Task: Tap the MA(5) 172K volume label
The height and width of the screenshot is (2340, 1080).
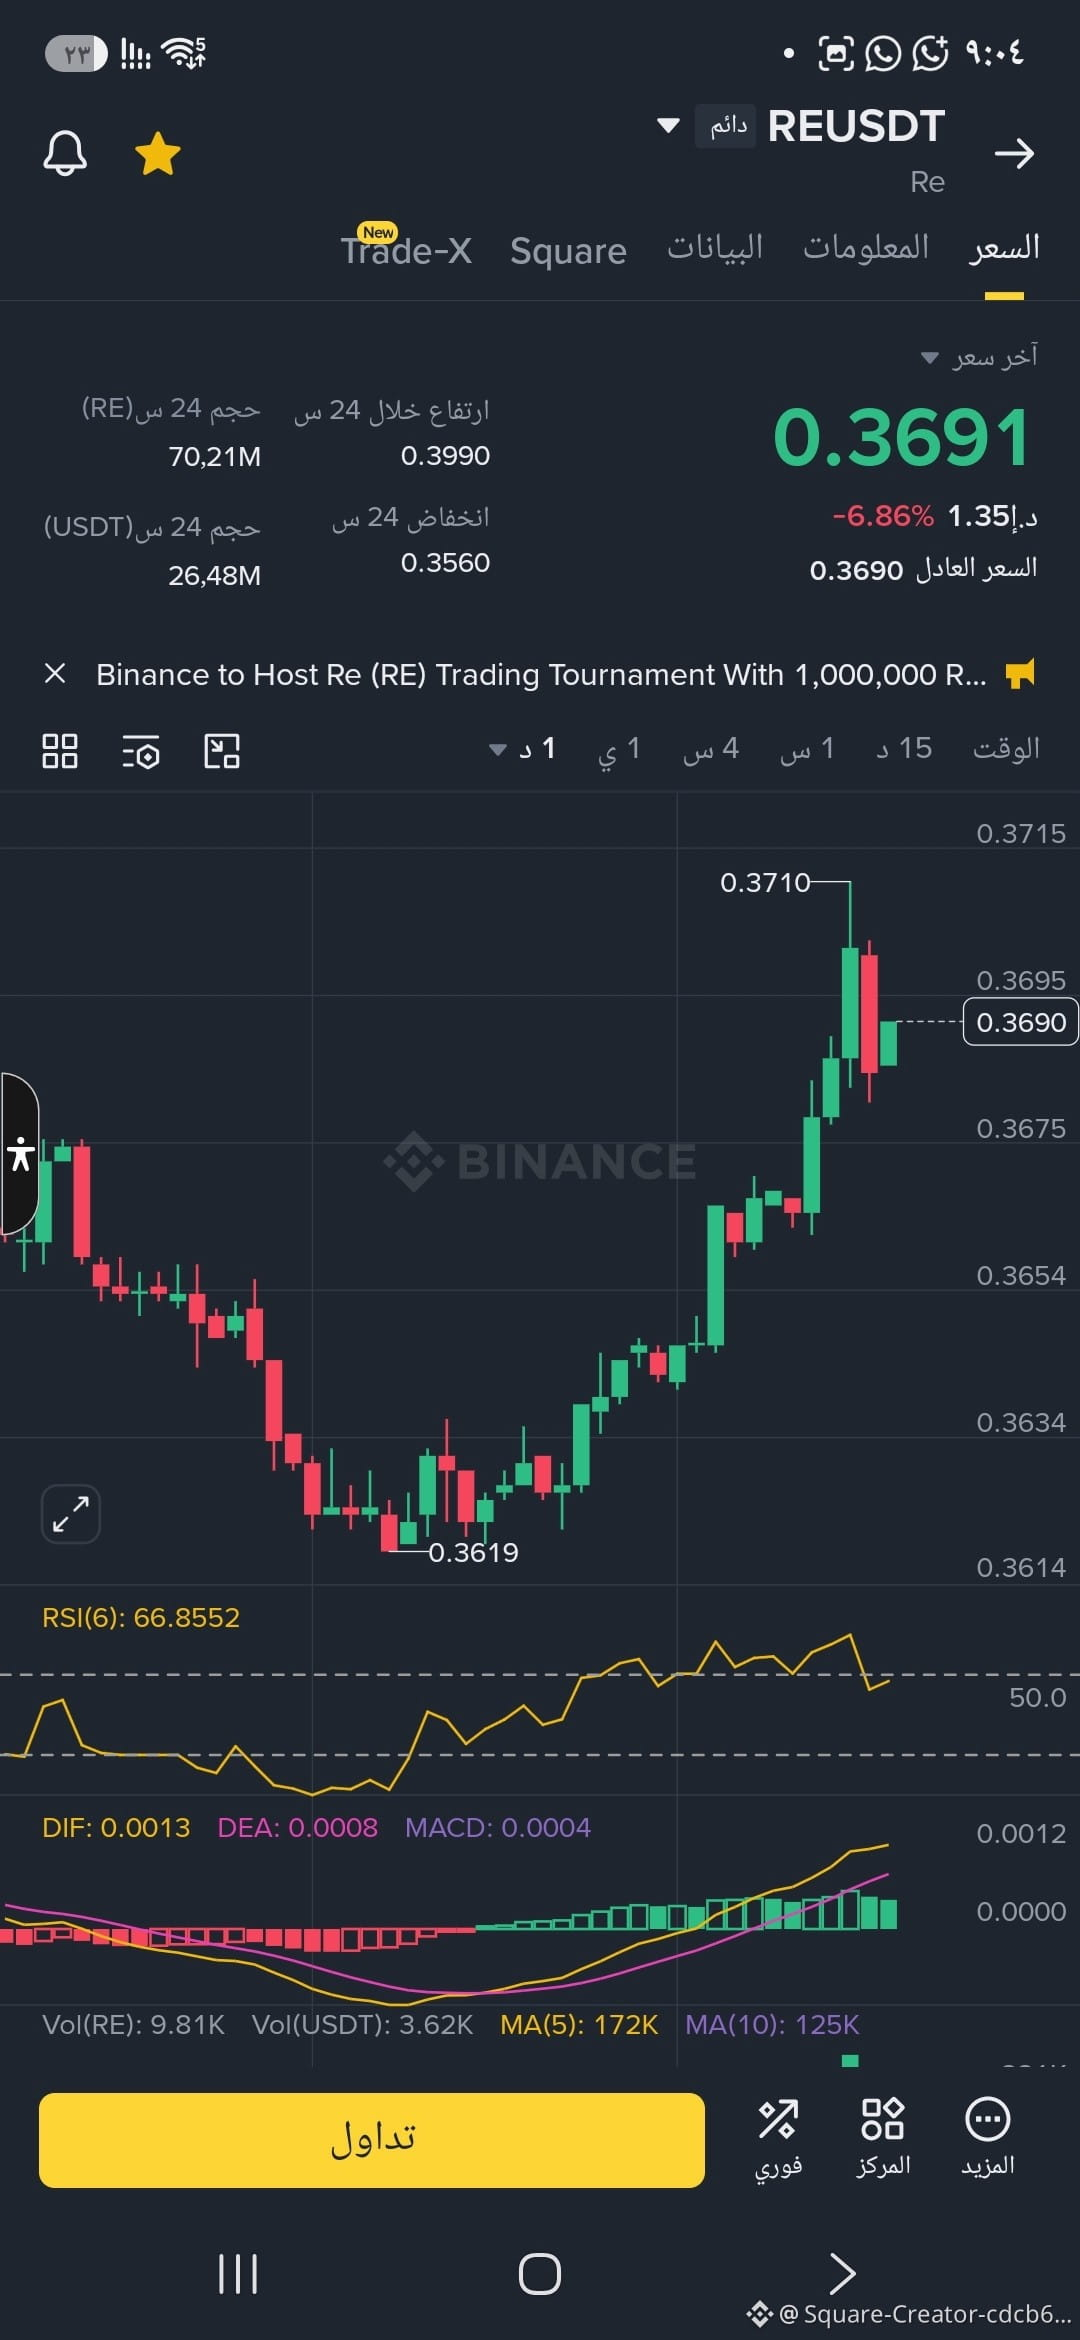Action: (579, 2025)
